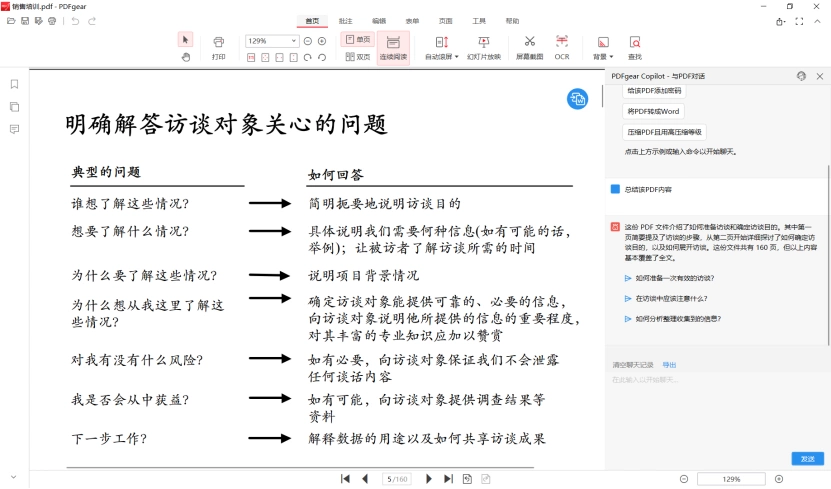831x489 pixels.
Task: Redo the last action
Action: click(92, 21)
